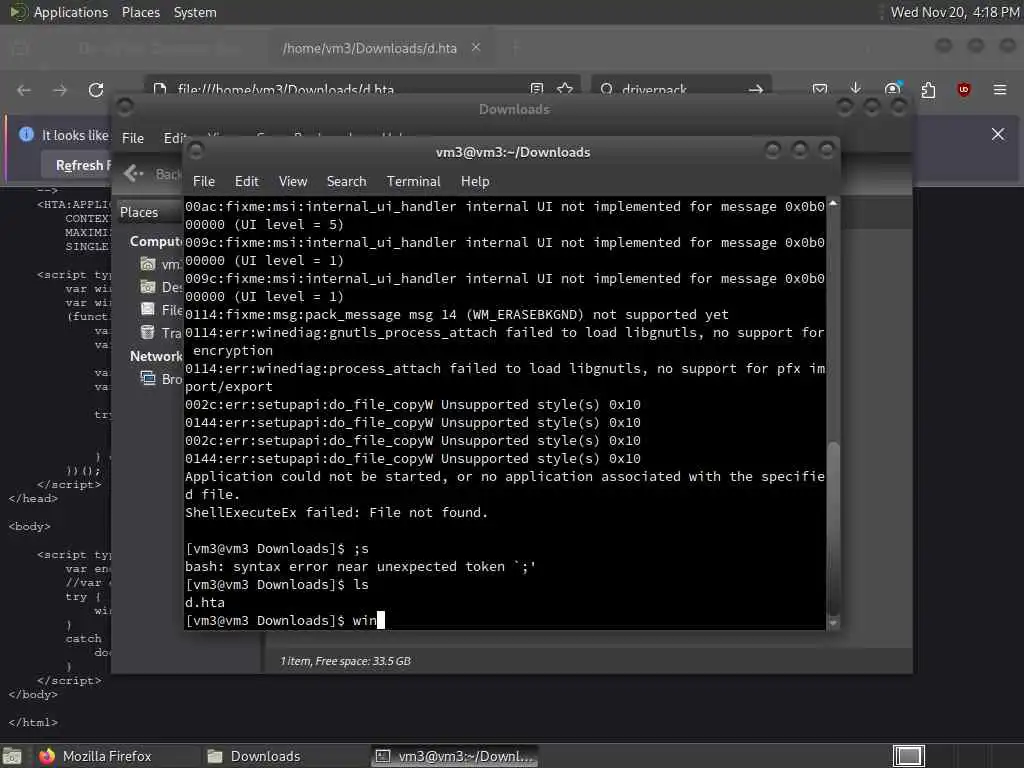Image resolution: width=1024 pixels, height=768 pixels.
Task: Click Firefox back navigation arrow
Action: tap(24, 90)
